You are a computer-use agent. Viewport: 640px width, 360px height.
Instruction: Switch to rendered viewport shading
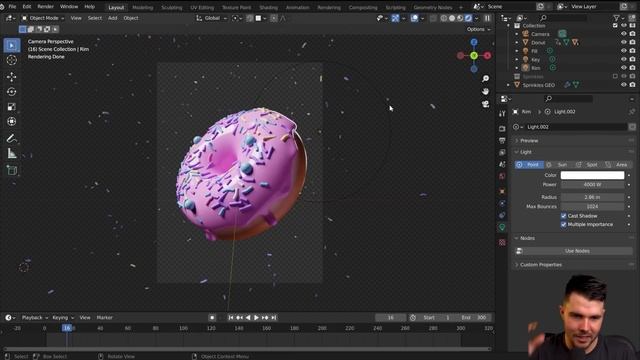click(468, 18)
